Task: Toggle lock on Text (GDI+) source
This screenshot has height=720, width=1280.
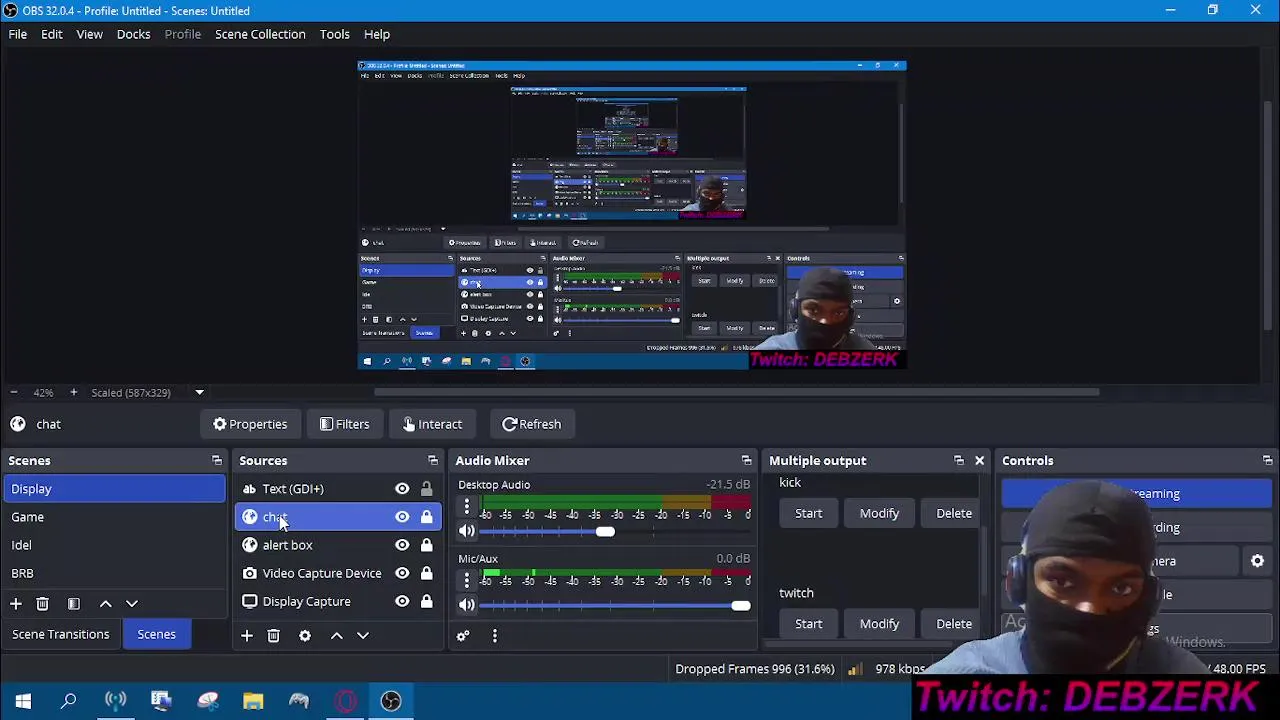Action: [426, 489]
